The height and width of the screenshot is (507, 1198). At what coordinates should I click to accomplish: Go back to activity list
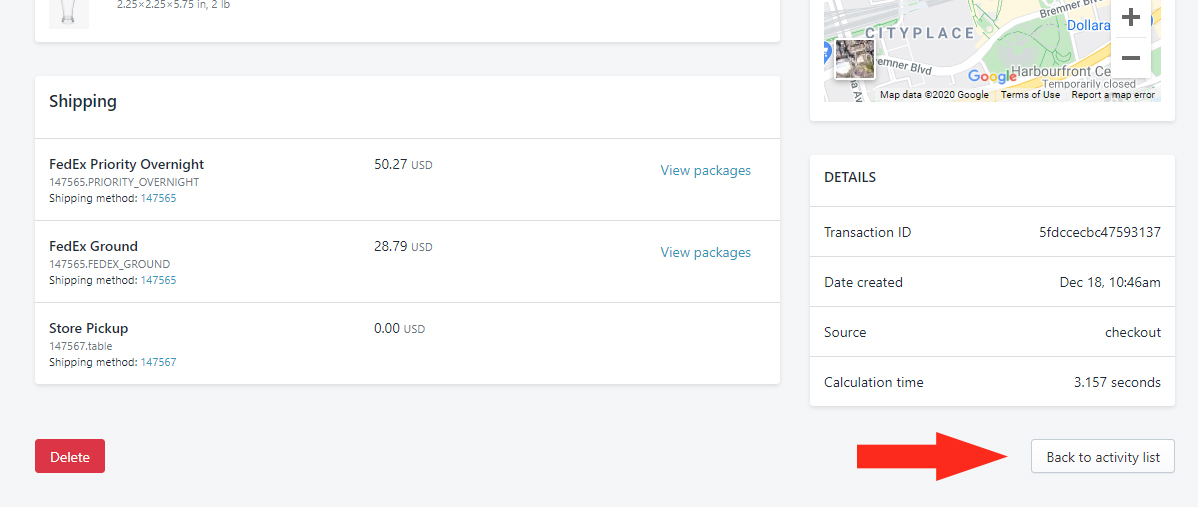click(1103, 457)
